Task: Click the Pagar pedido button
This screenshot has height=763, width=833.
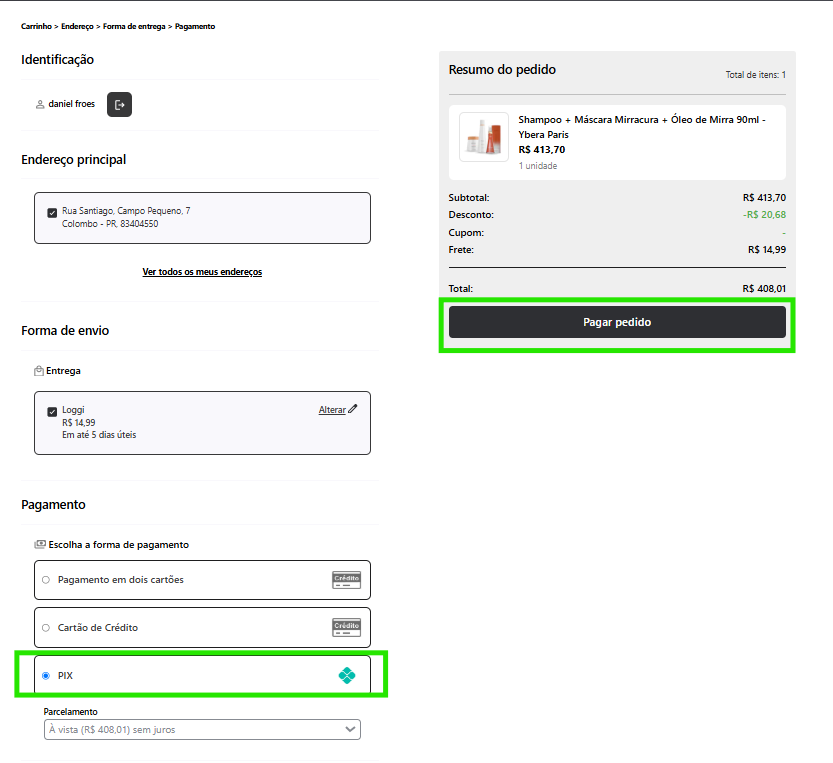Action: tap(617, 322)
